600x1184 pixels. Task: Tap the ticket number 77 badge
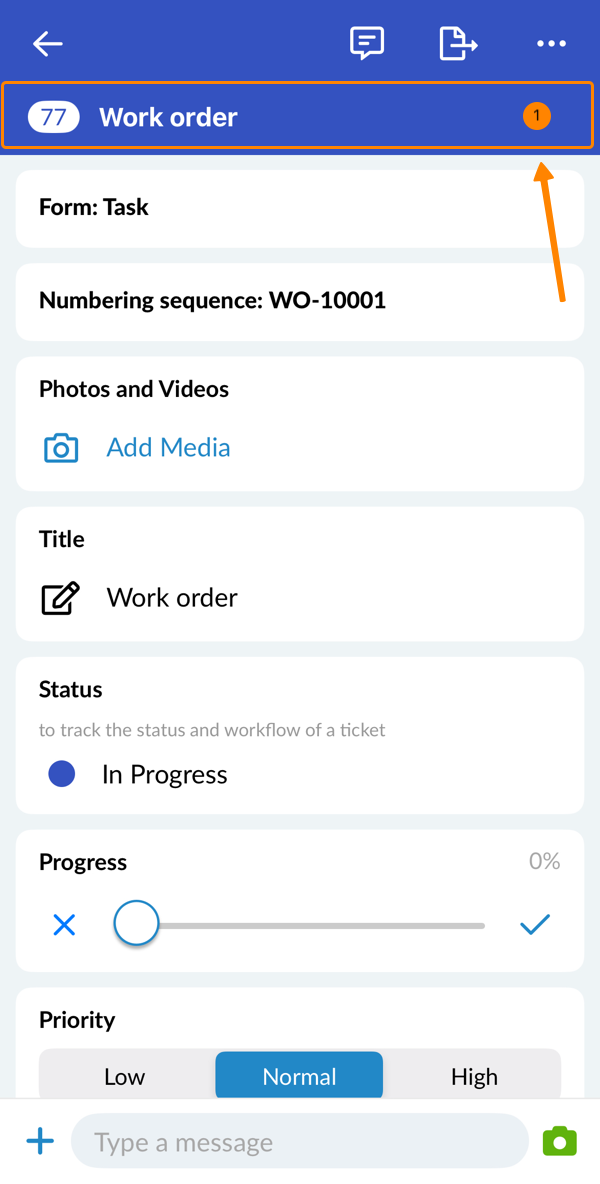click(53, 117)
